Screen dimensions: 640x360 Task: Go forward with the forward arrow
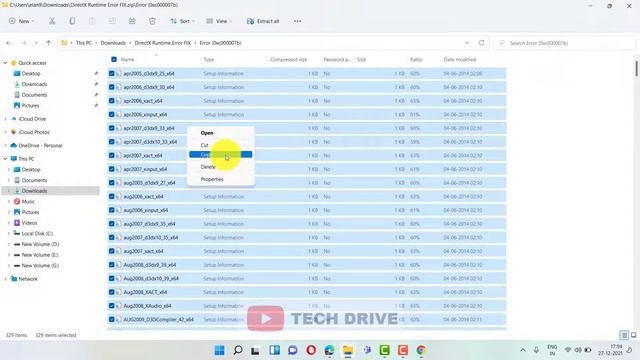(x=24, y=43)
